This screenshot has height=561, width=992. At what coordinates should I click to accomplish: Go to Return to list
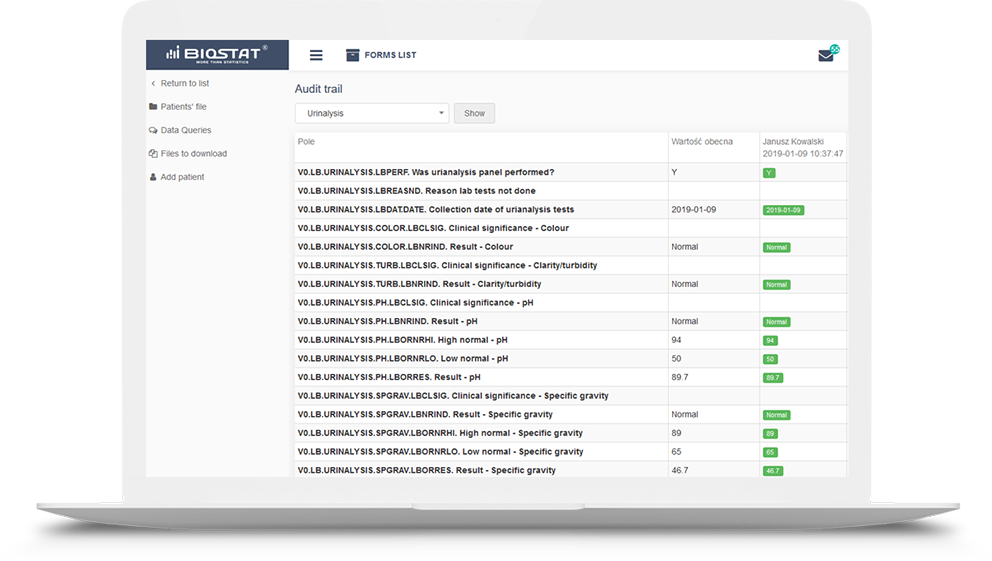pyautogui.click(x=185, y=84)
